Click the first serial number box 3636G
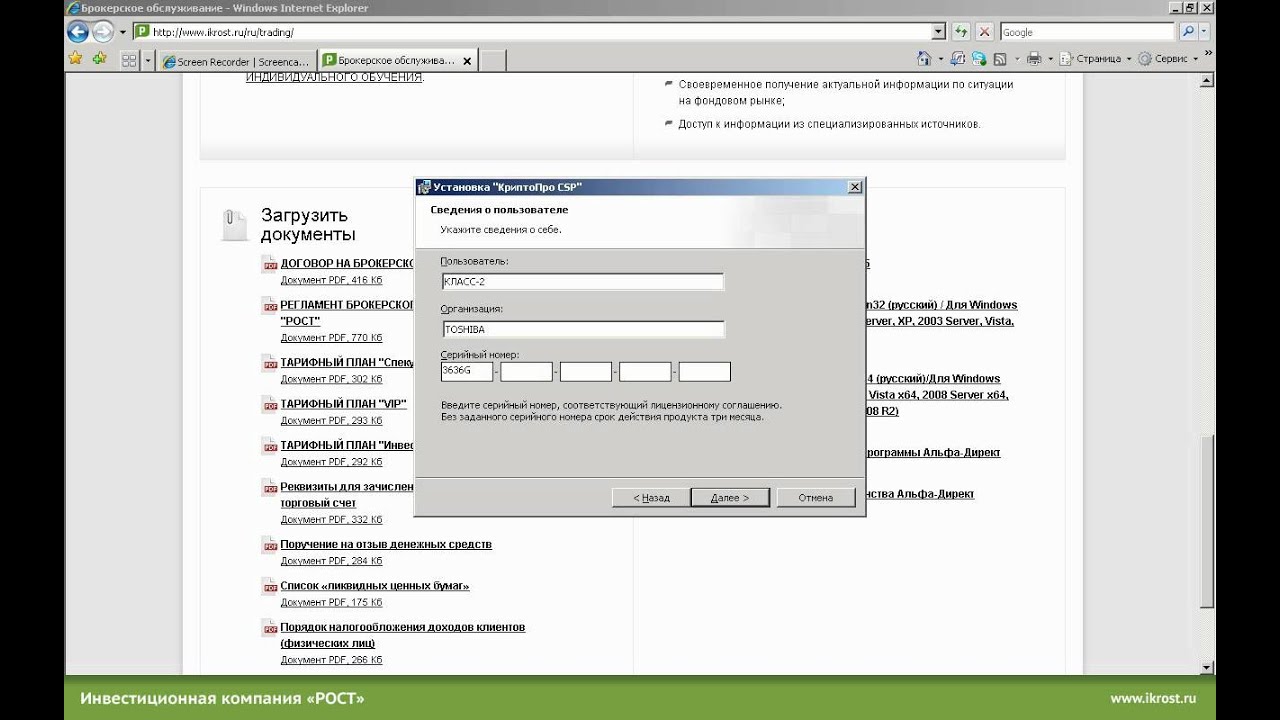The image size is (1280, 720). point(467,372)
